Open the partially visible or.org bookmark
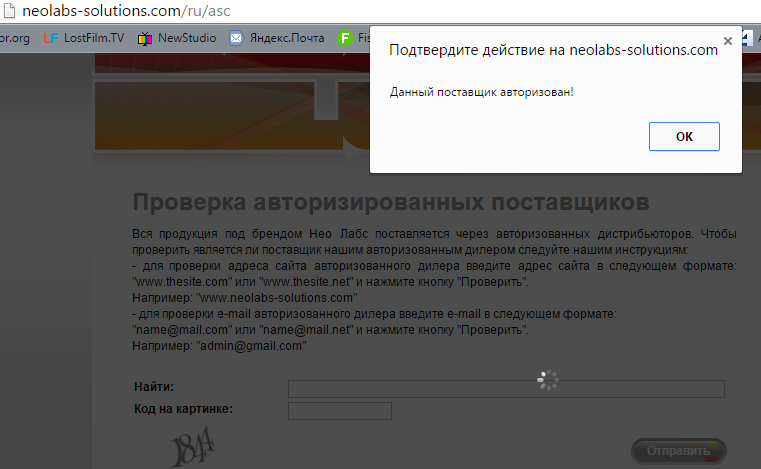 (x=15, y=39)
